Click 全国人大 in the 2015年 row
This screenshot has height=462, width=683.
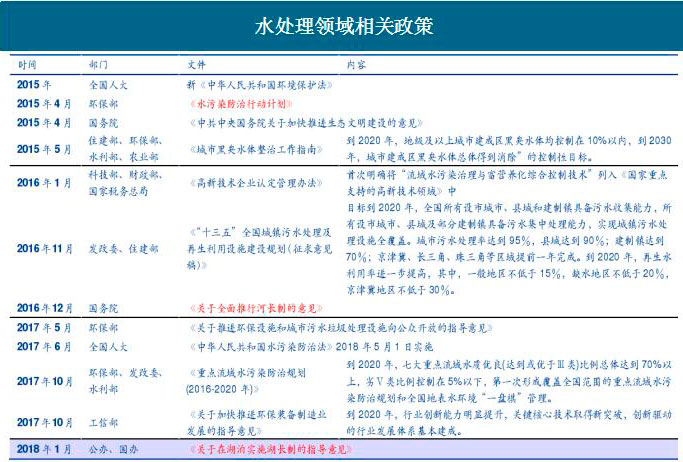click(108, 85)
